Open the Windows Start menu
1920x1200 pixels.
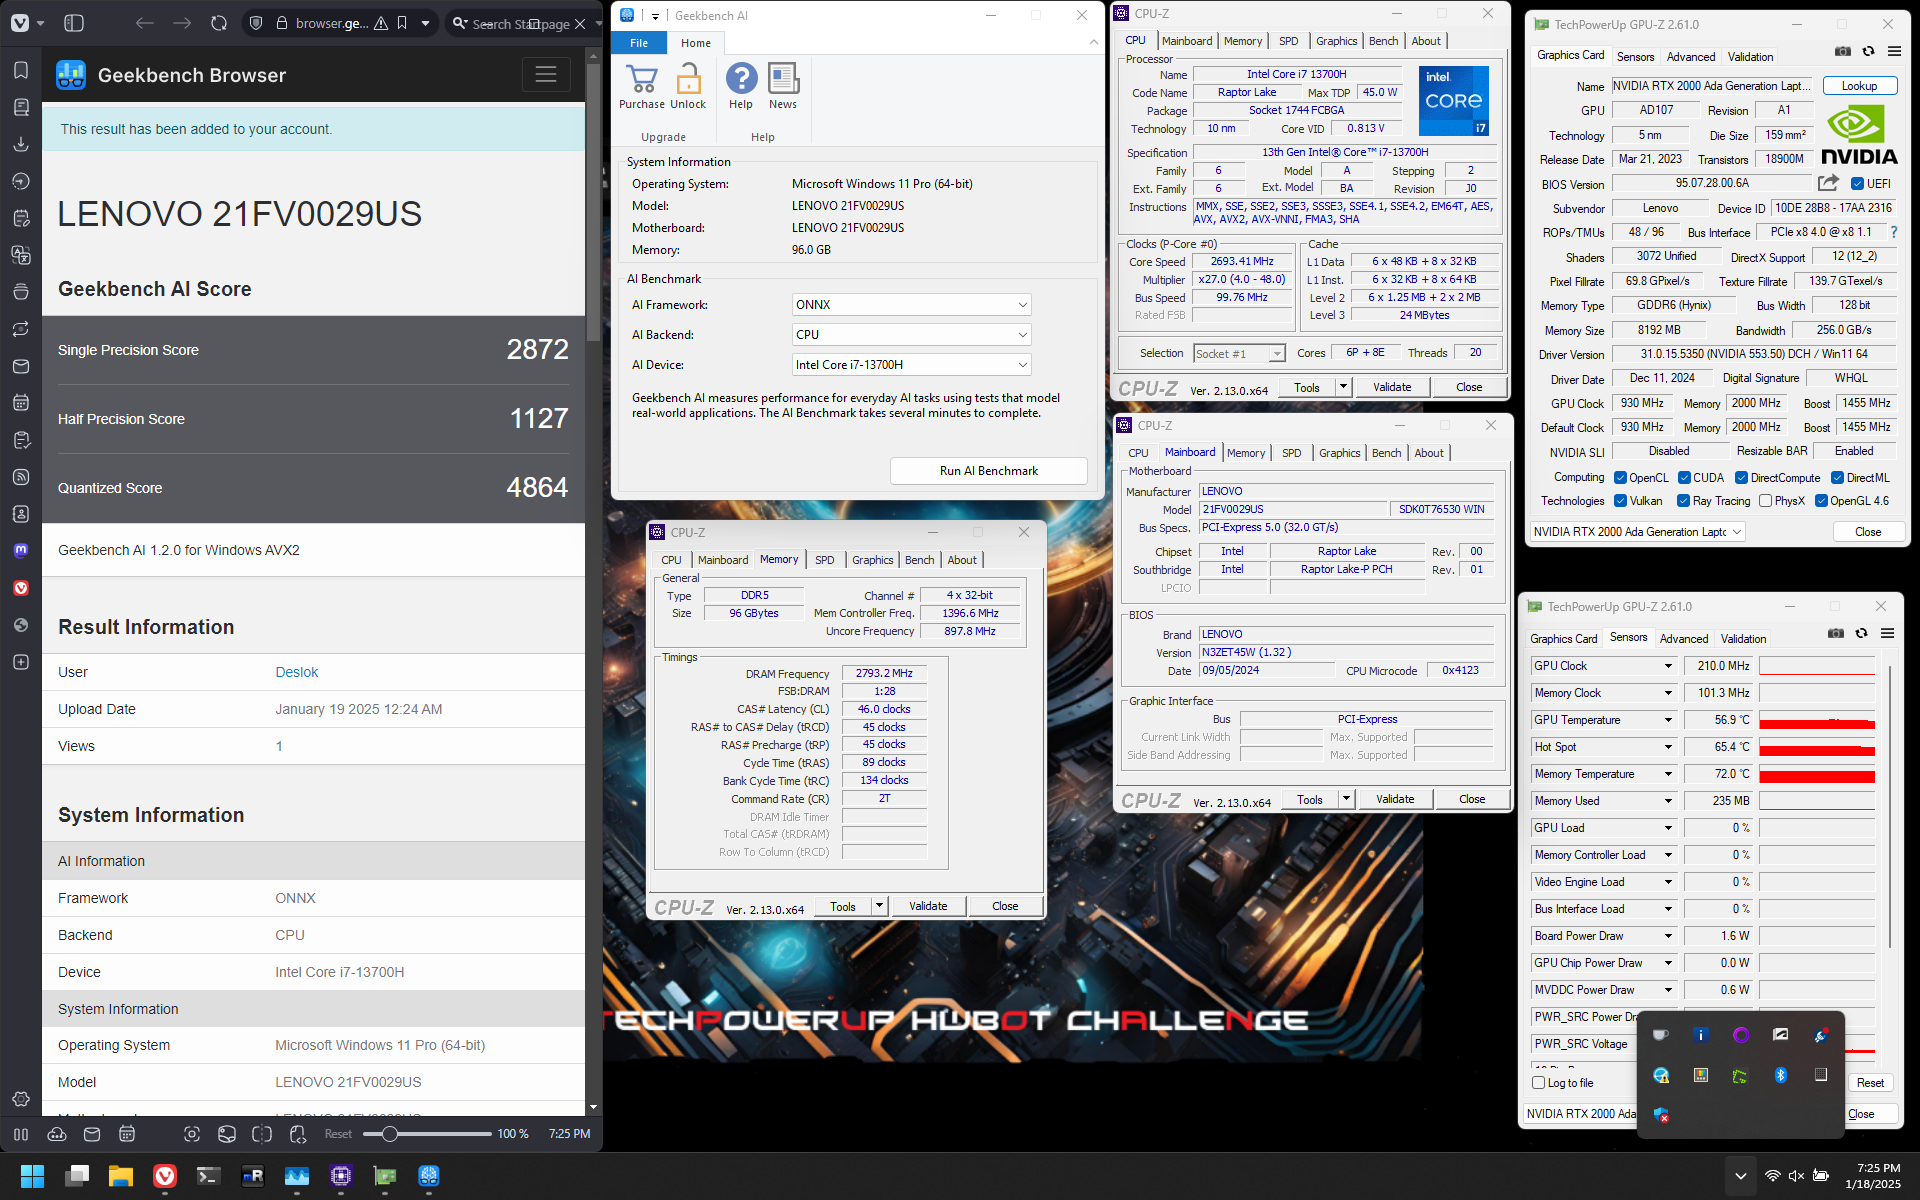32,1176
